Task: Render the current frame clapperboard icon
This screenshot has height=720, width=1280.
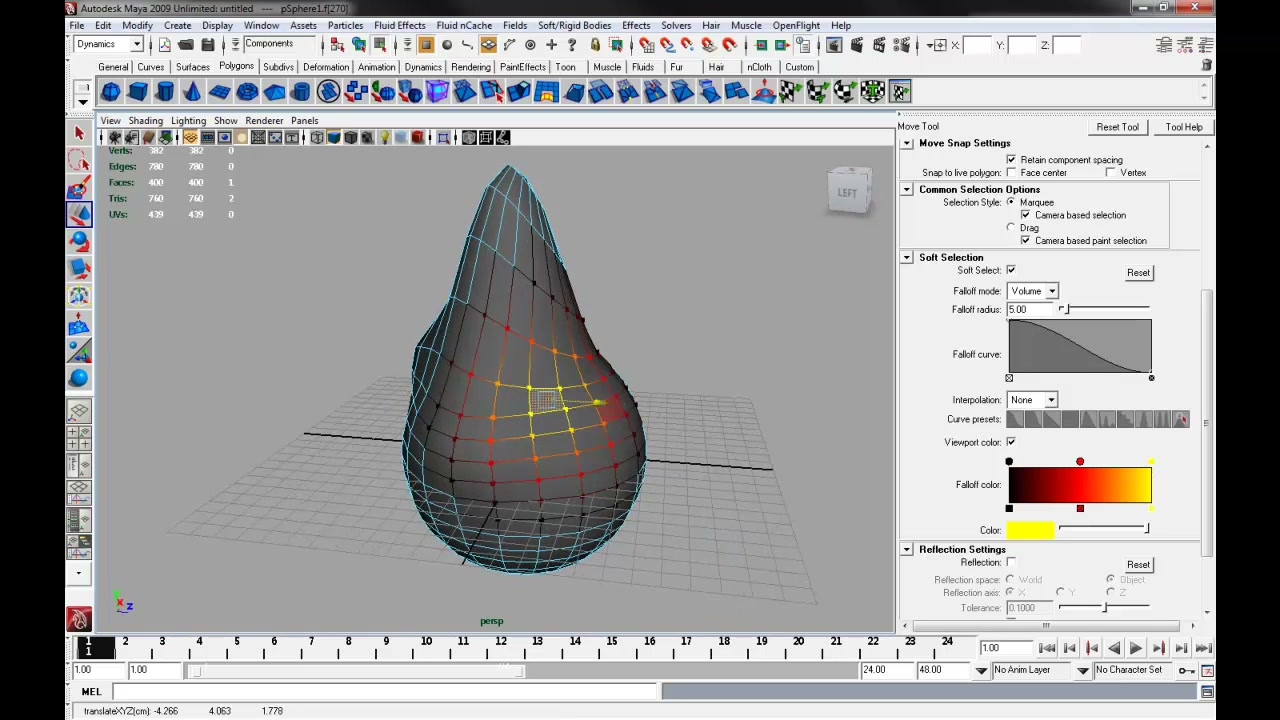Action: click(x=859, y=45)
